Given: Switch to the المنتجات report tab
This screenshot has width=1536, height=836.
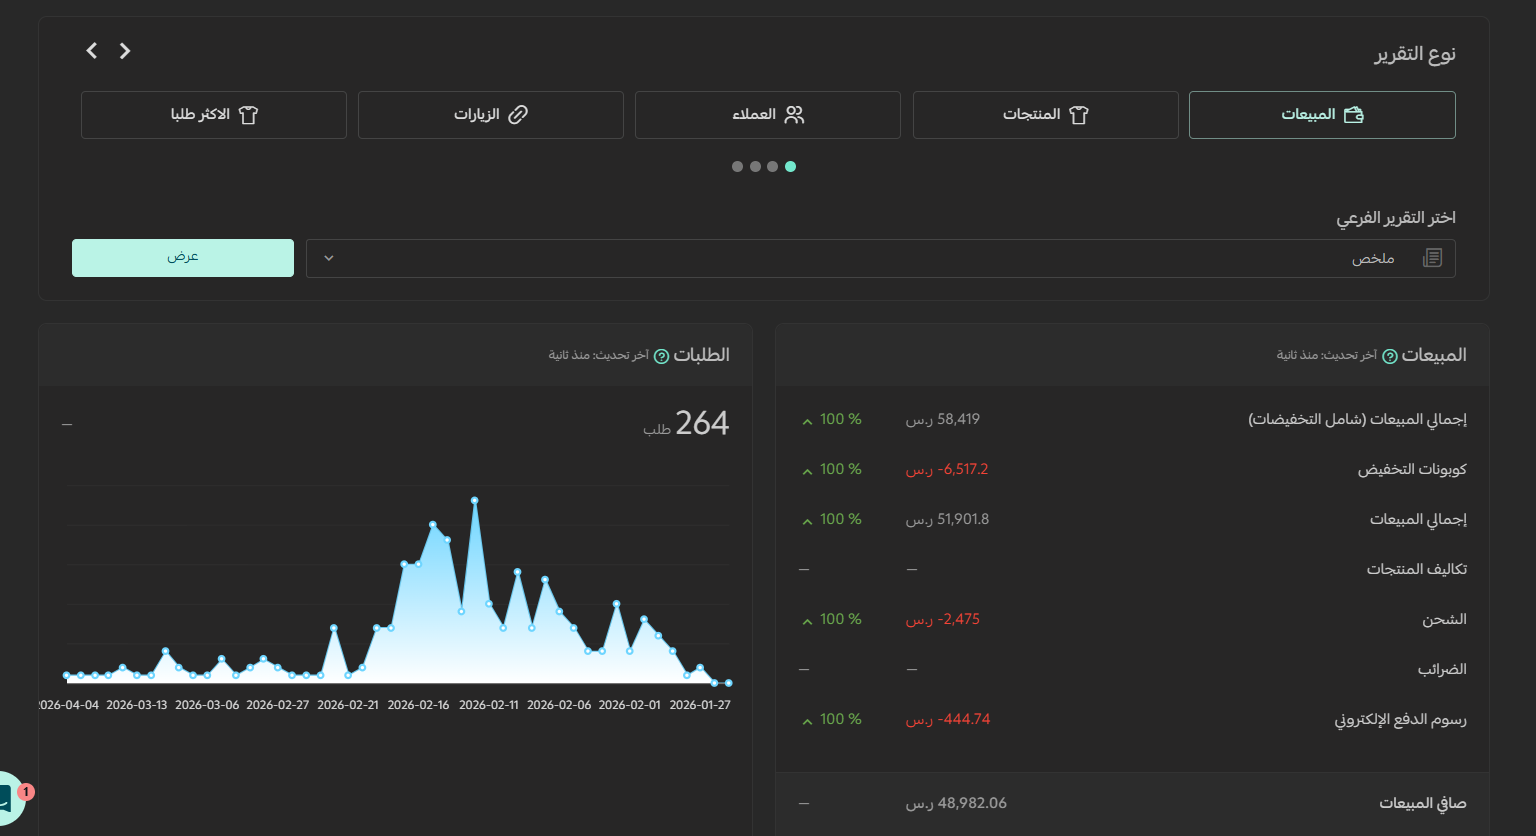Looking at the screenshot, I should pyautogui.click(x=1045, y=115).
